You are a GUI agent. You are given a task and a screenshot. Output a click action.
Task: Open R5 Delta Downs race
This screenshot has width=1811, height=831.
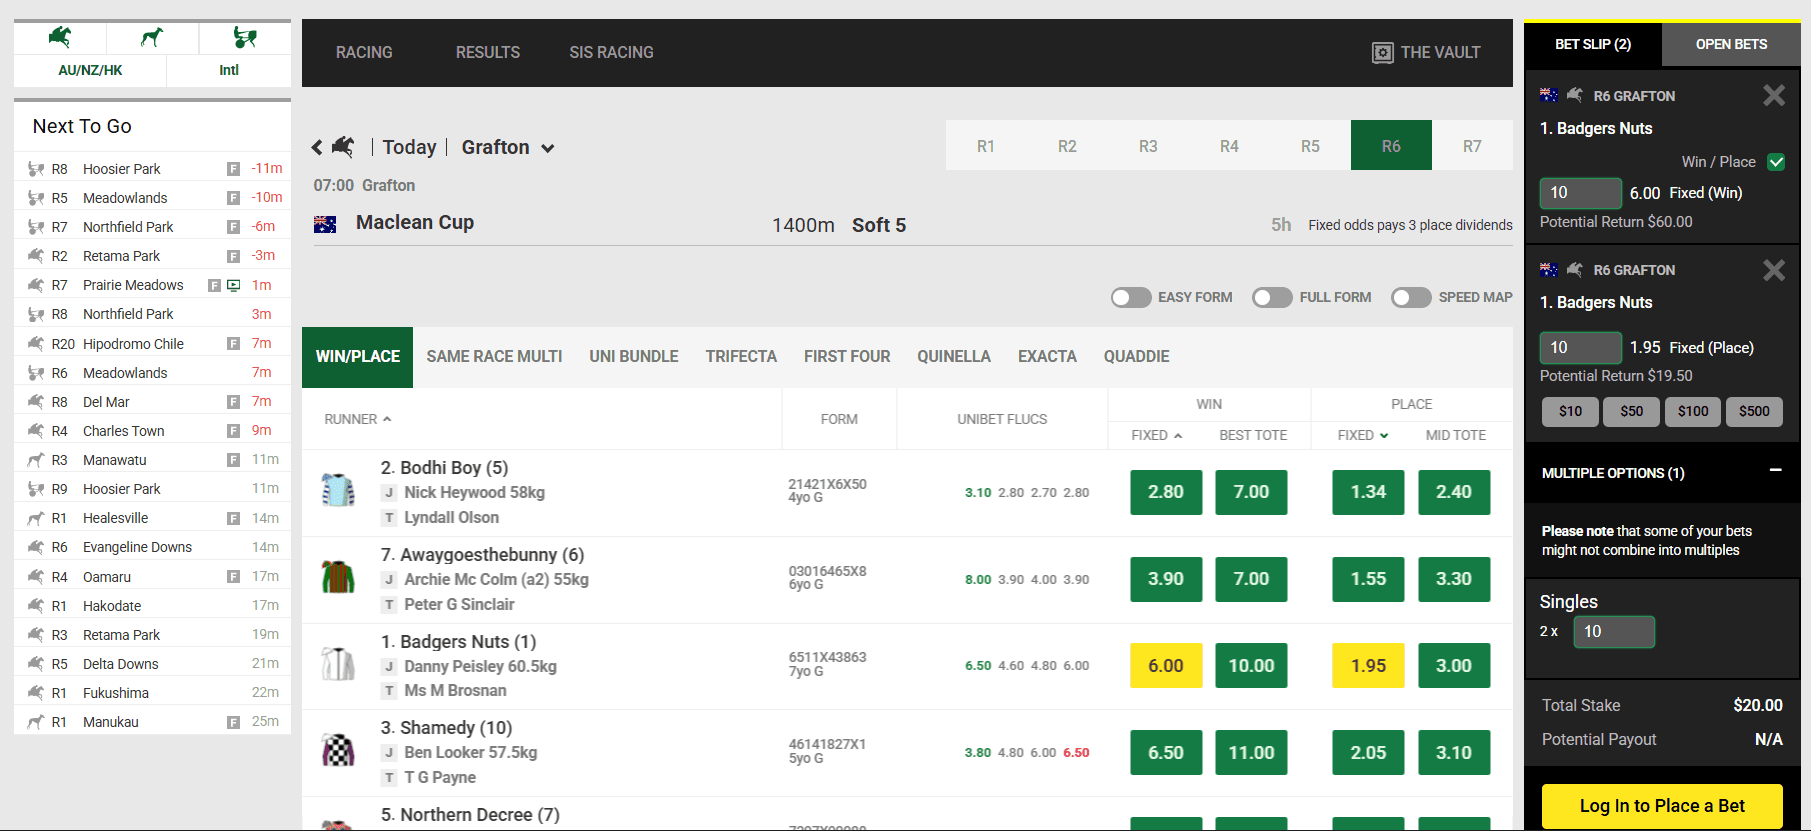click(152, 664)
